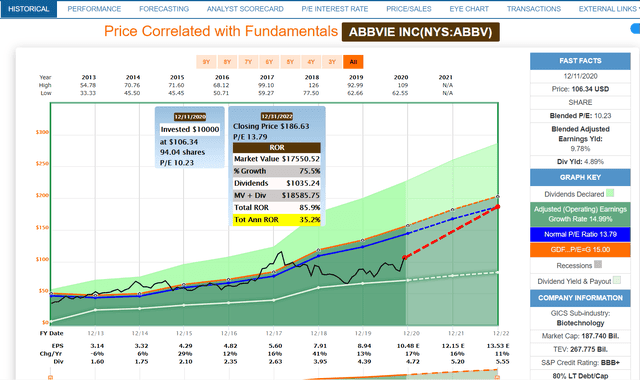The image size is (640, 380).
Task: Toggle Dividends Declared green swatch
Action: (610, 193)
